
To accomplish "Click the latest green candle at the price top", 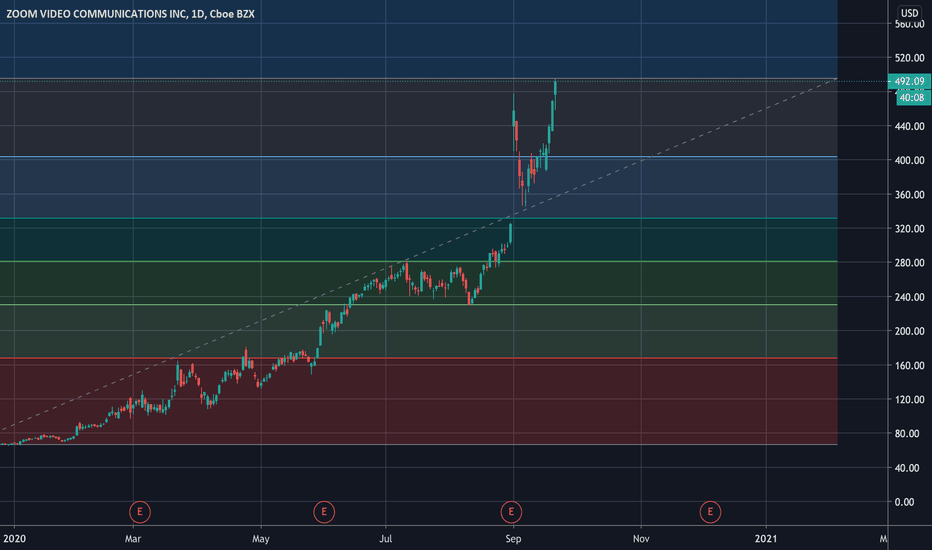I will (555, 87).
